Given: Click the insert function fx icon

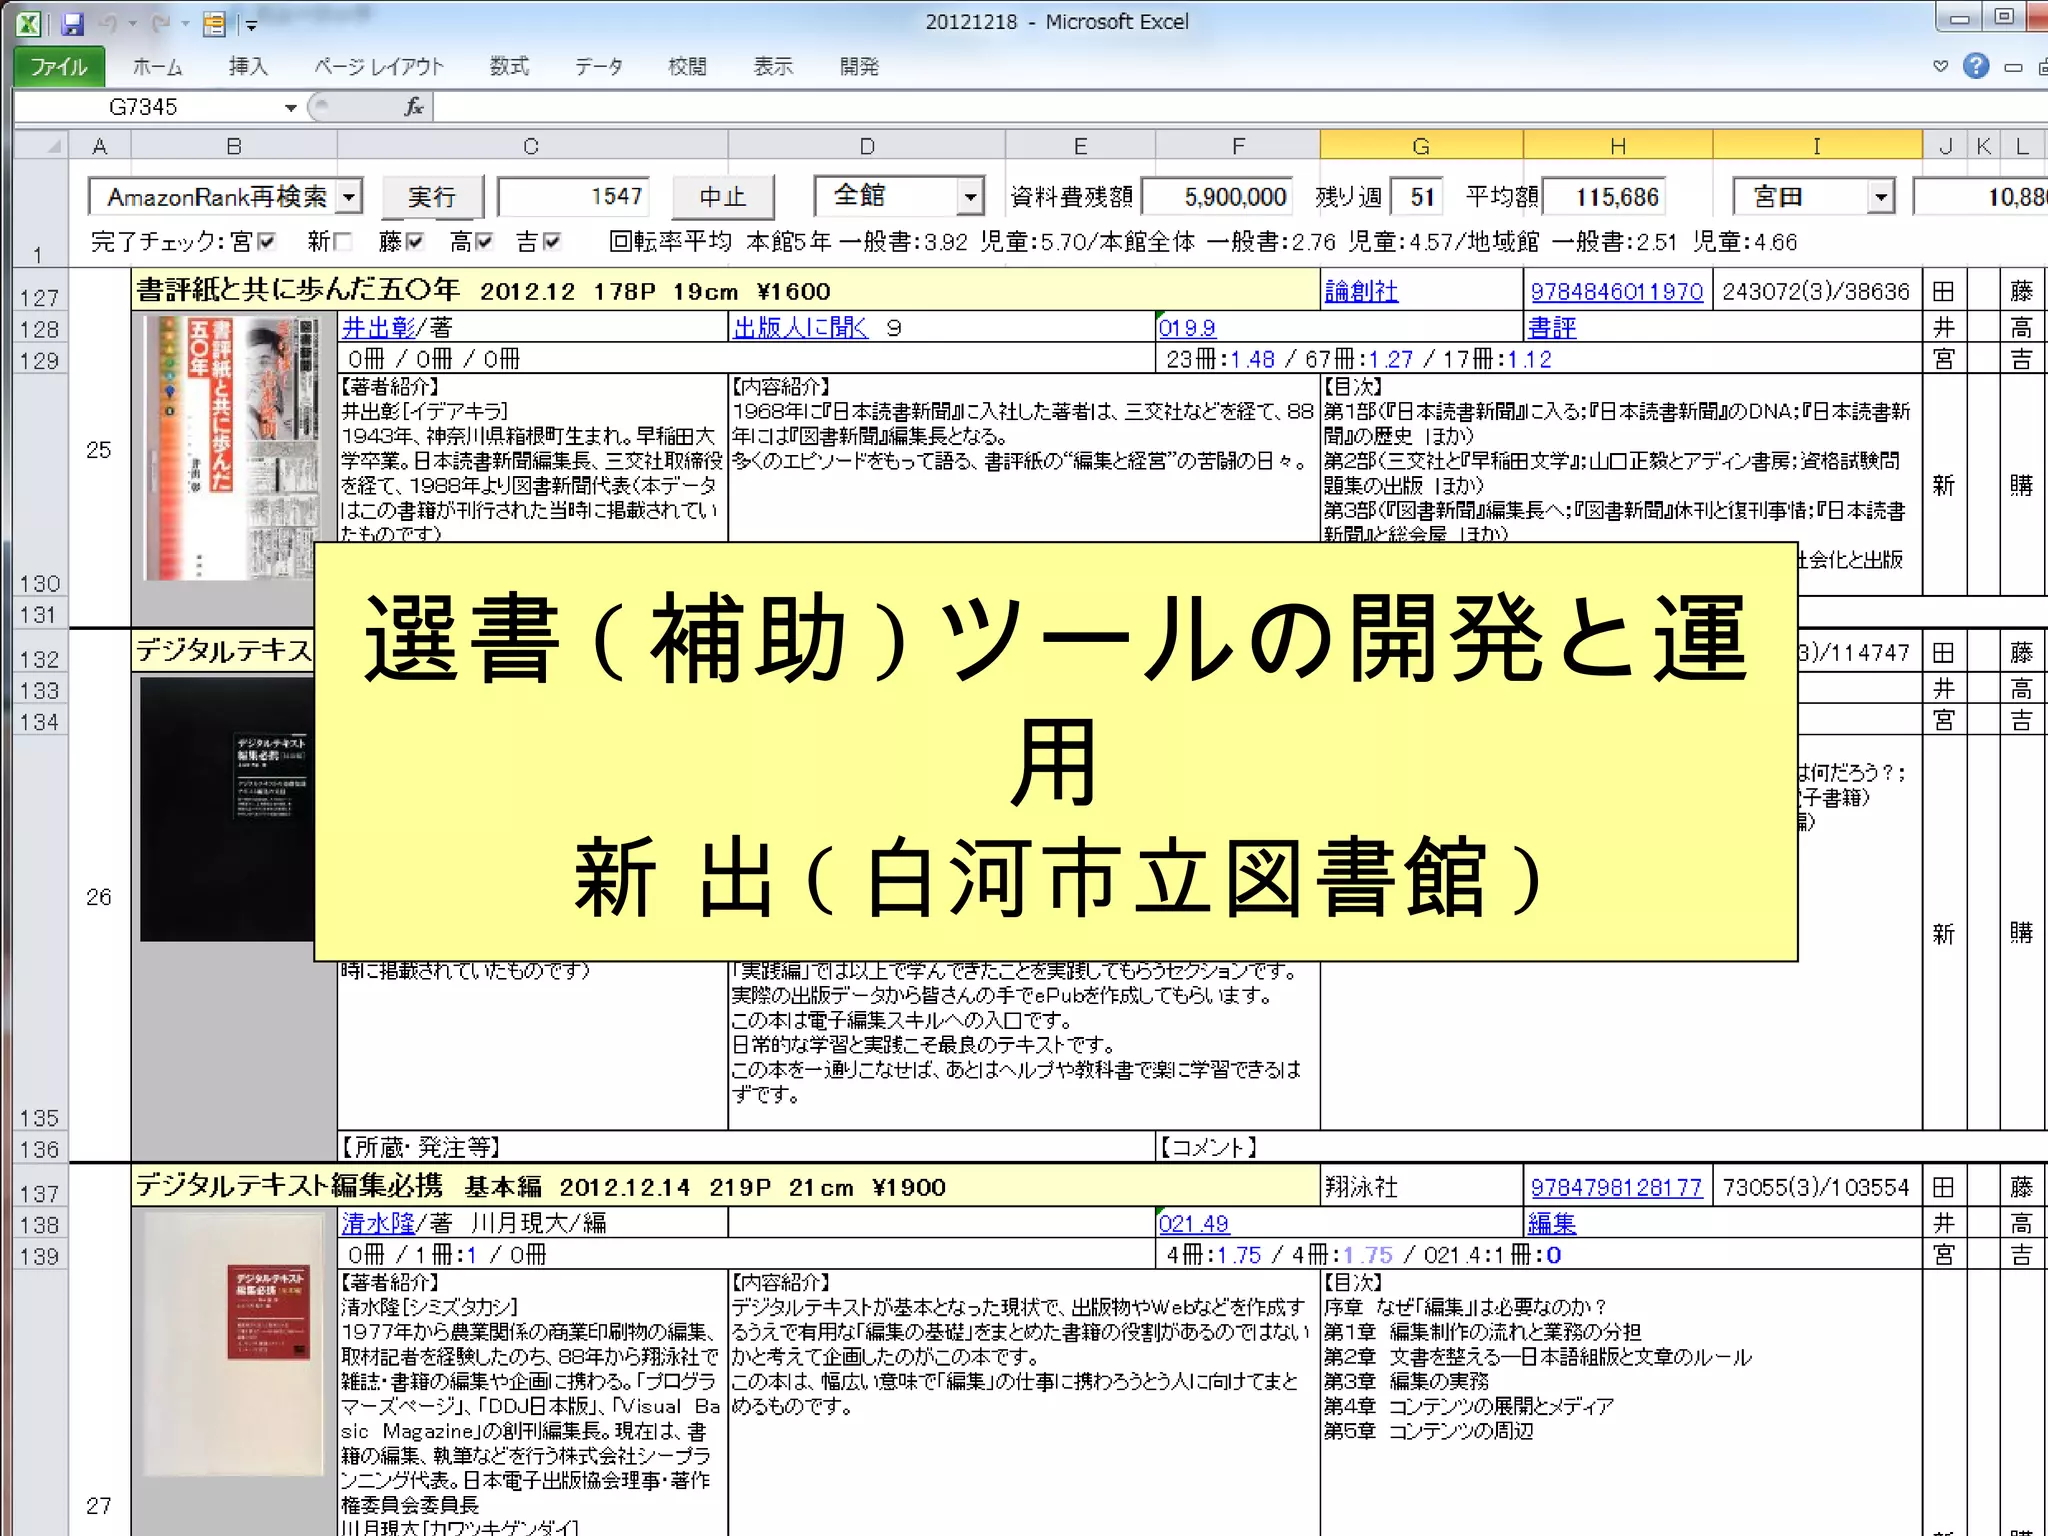Looking at the screenshot, I should (x=413, y=107).
